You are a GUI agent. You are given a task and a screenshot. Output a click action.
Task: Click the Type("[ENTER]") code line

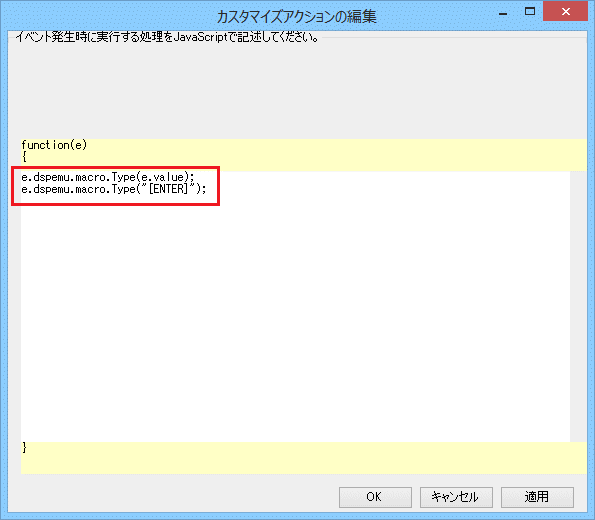(x=114, y=189)
